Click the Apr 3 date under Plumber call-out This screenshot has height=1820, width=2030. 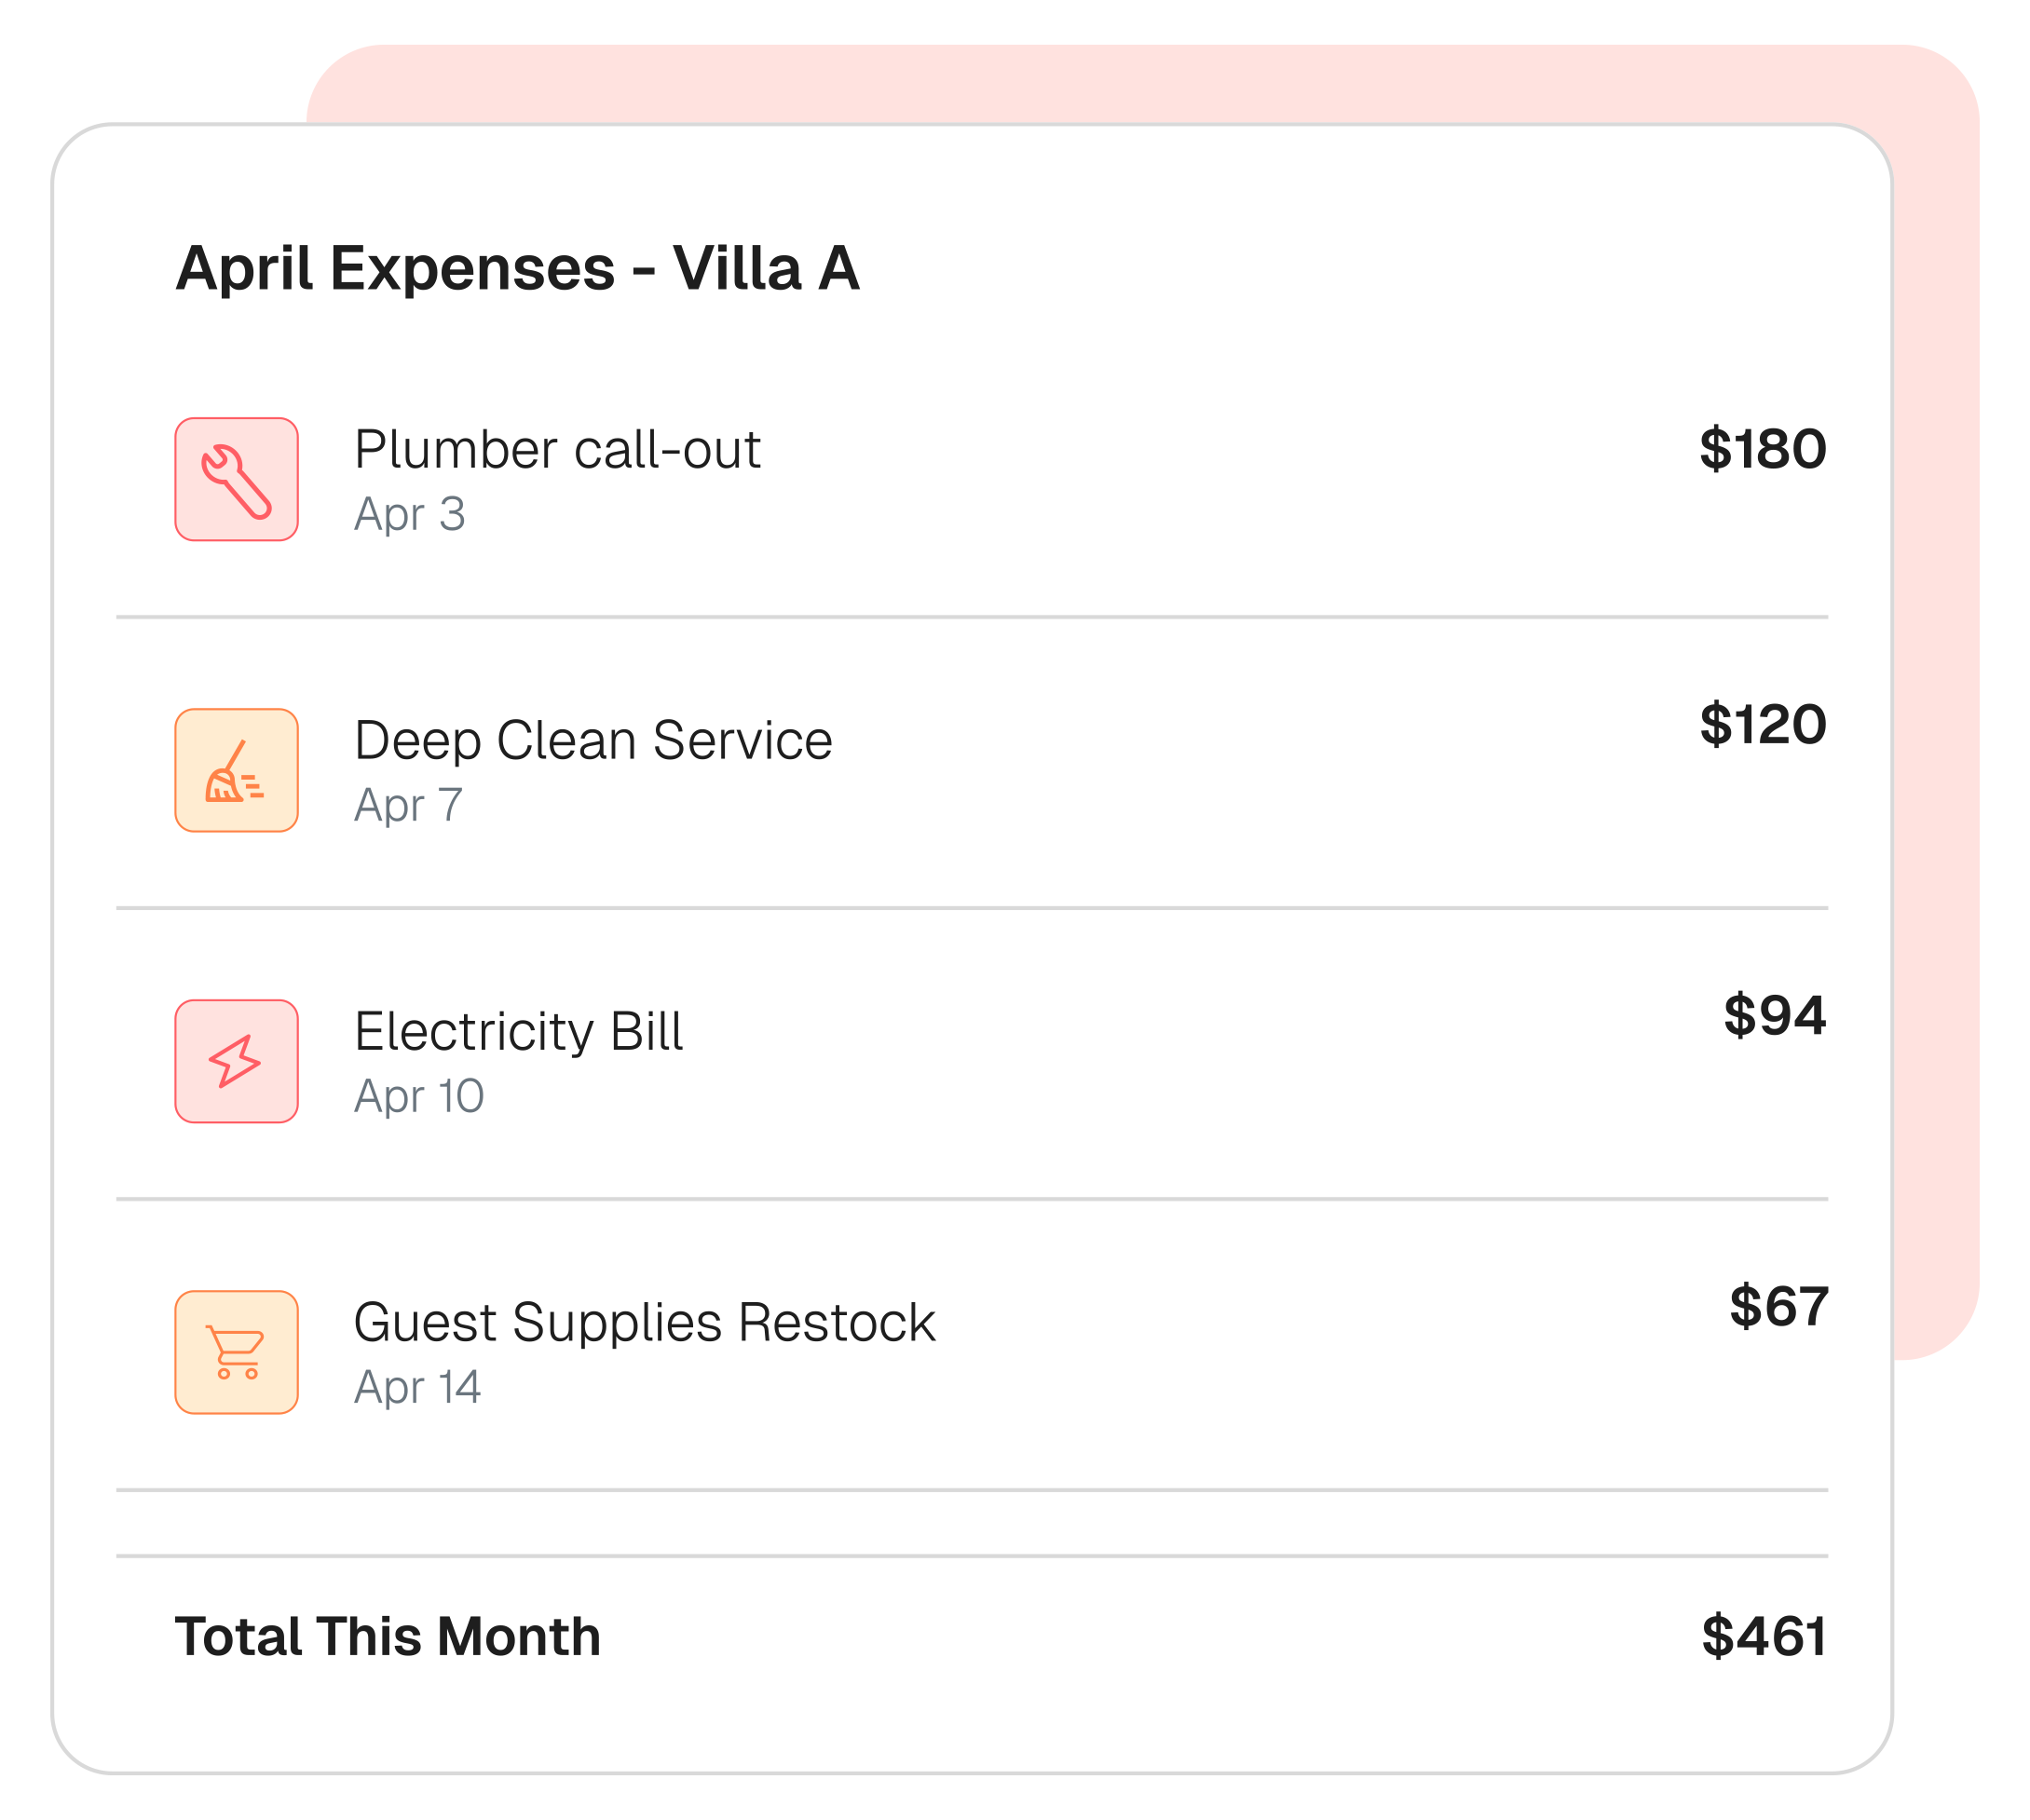point(409,514)
